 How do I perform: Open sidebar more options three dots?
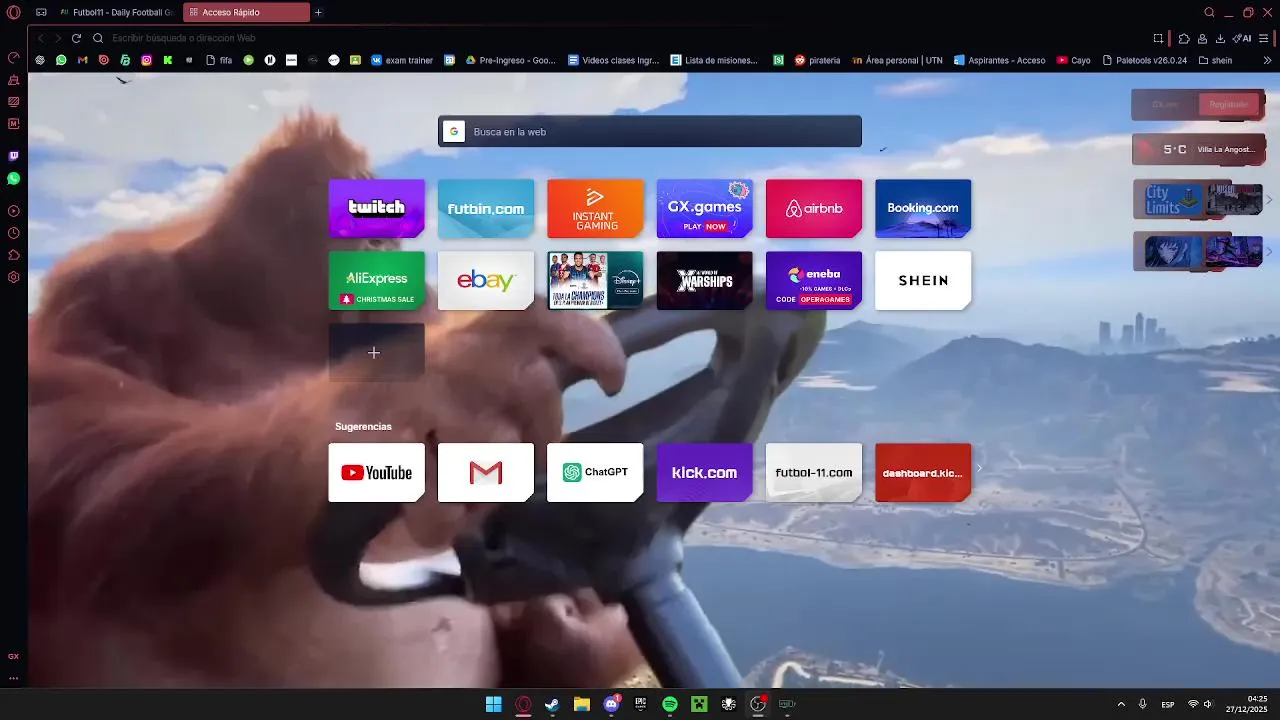tap(13, 678)
